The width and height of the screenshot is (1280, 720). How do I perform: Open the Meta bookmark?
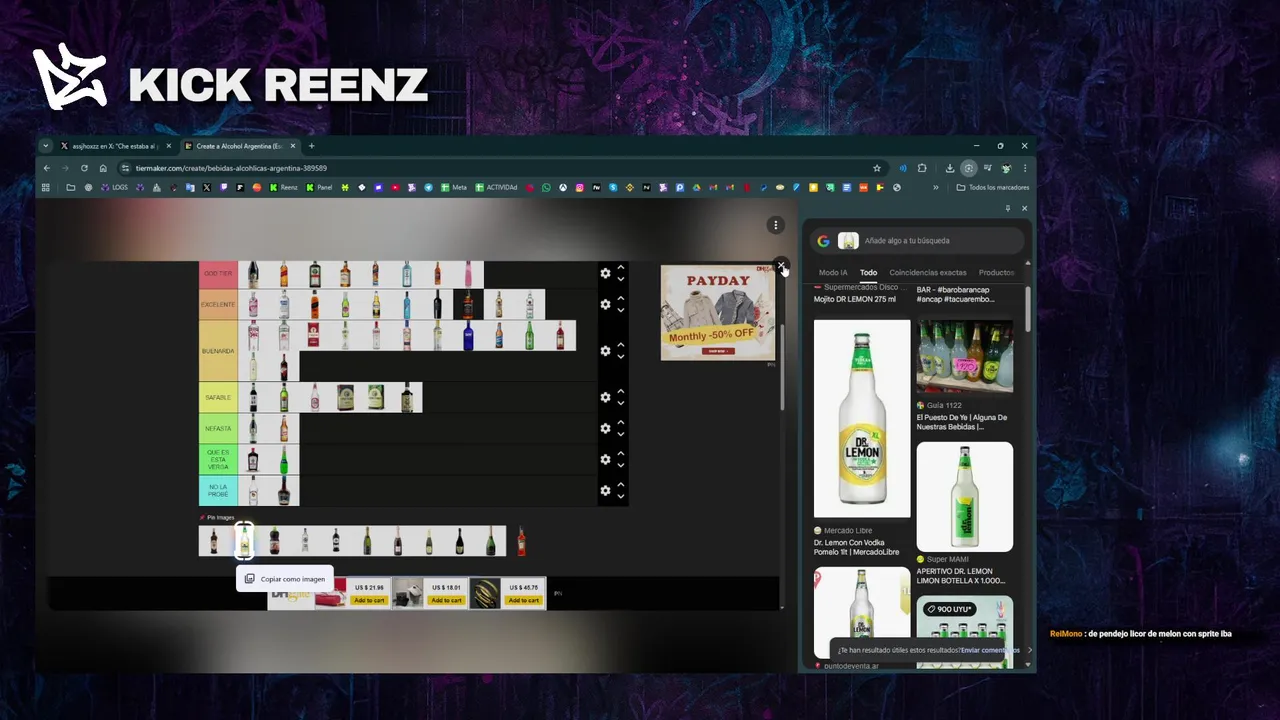pos(455,187)
